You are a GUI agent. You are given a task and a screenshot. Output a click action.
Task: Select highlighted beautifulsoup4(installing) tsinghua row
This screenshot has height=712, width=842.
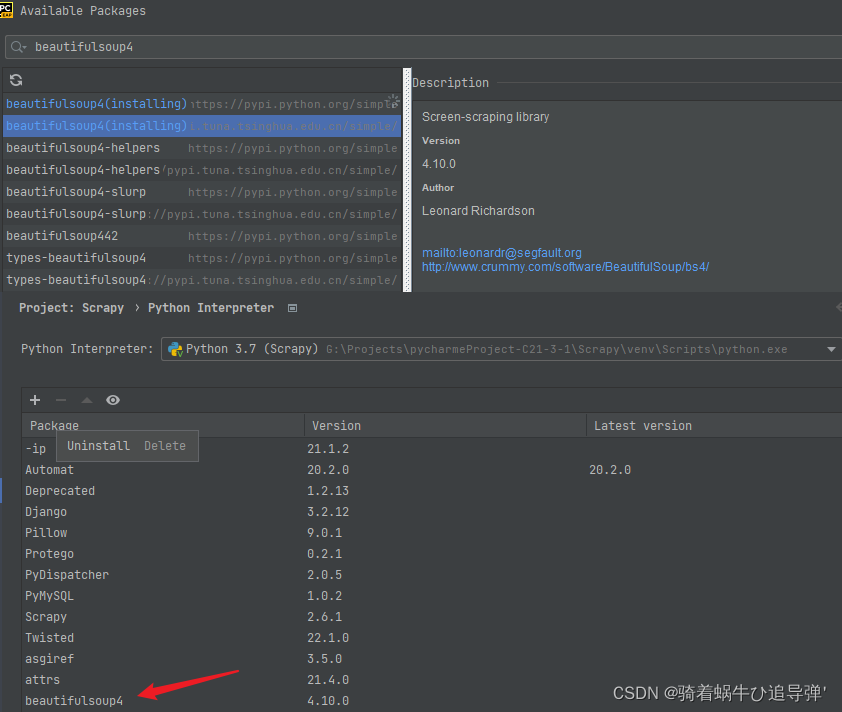pos(202,126)
